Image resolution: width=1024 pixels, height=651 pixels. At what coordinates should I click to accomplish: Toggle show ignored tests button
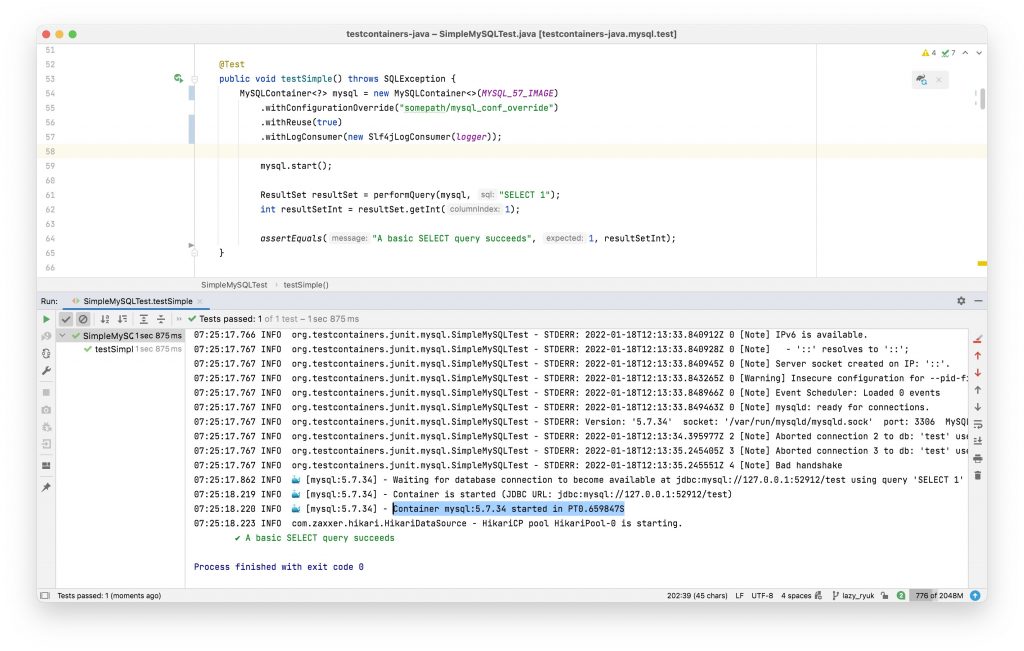[83, 319]
